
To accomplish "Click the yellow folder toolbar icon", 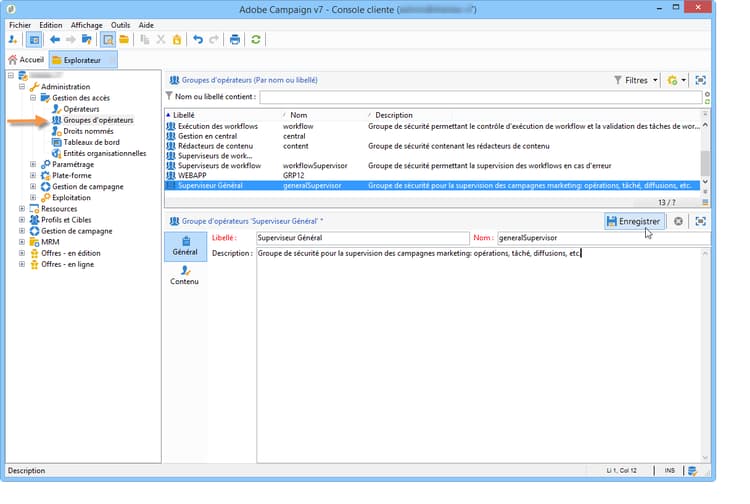I will (x=124, y=40).
